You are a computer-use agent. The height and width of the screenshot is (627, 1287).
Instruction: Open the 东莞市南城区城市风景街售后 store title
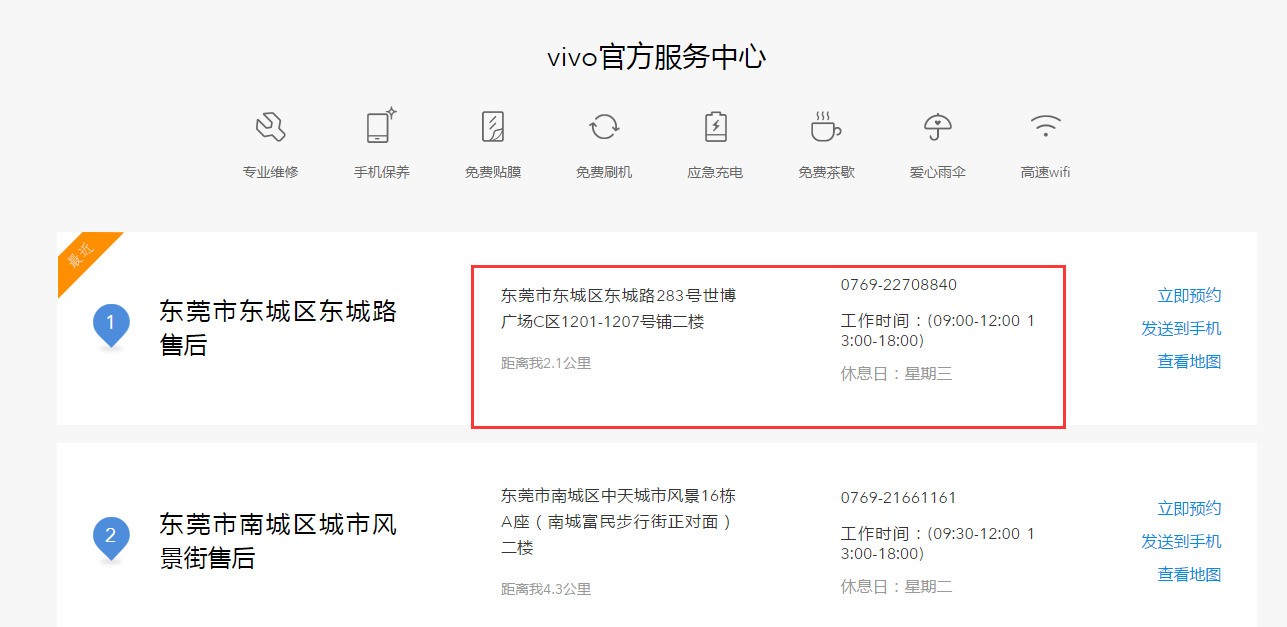point(278,541)
